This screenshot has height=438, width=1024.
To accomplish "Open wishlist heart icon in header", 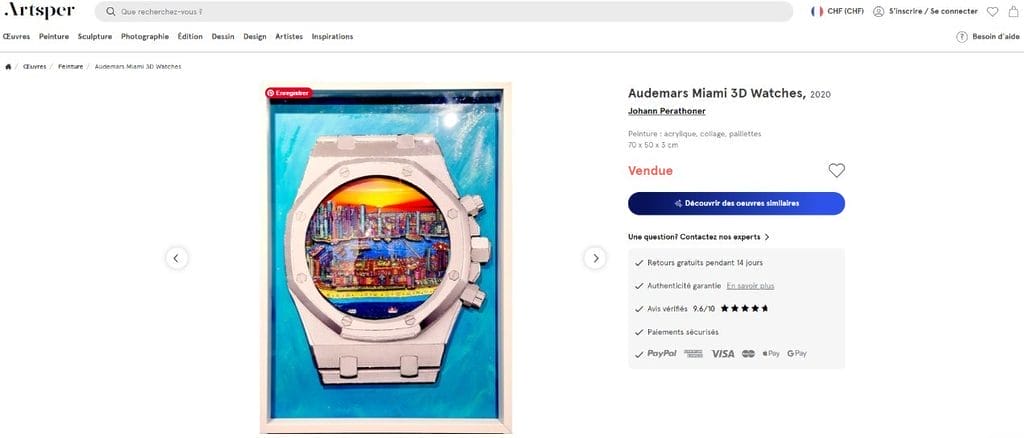I will pos(993,11).
